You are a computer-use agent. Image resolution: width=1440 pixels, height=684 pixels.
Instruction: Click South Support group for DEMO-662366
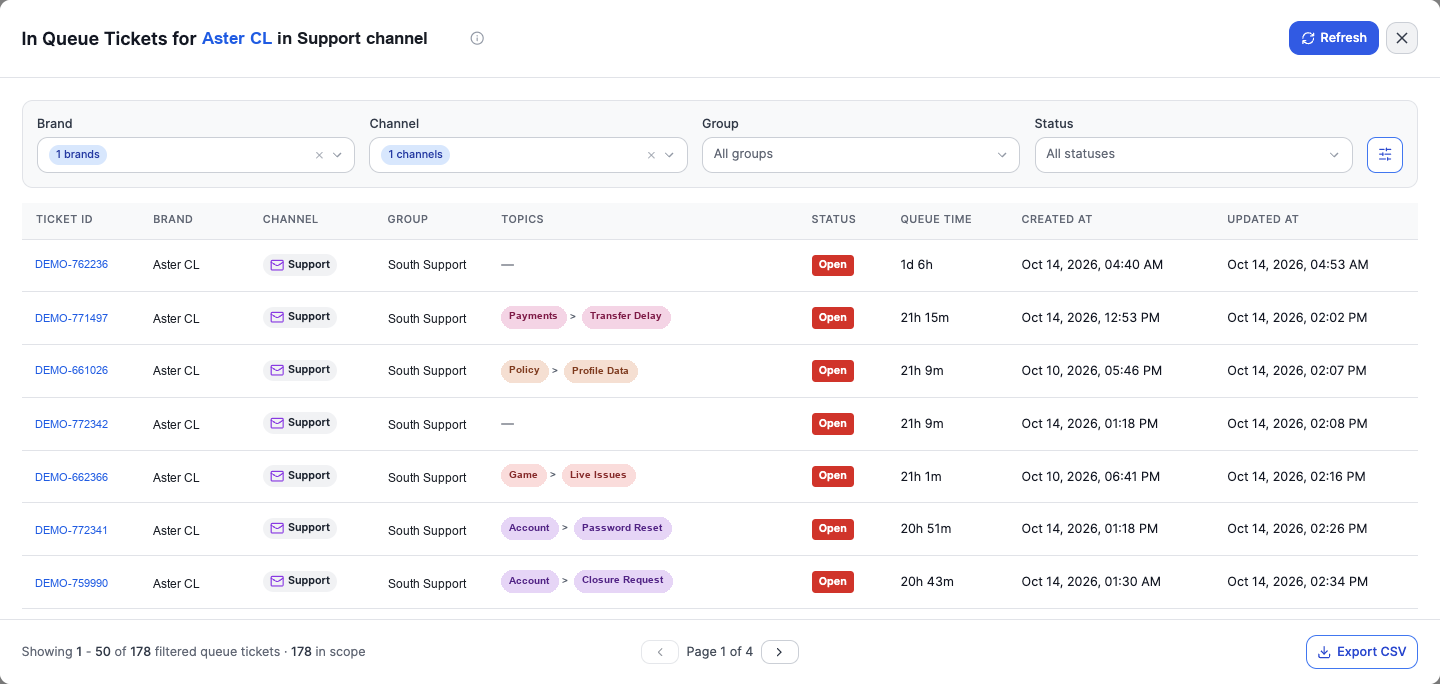tap(427, 478)
